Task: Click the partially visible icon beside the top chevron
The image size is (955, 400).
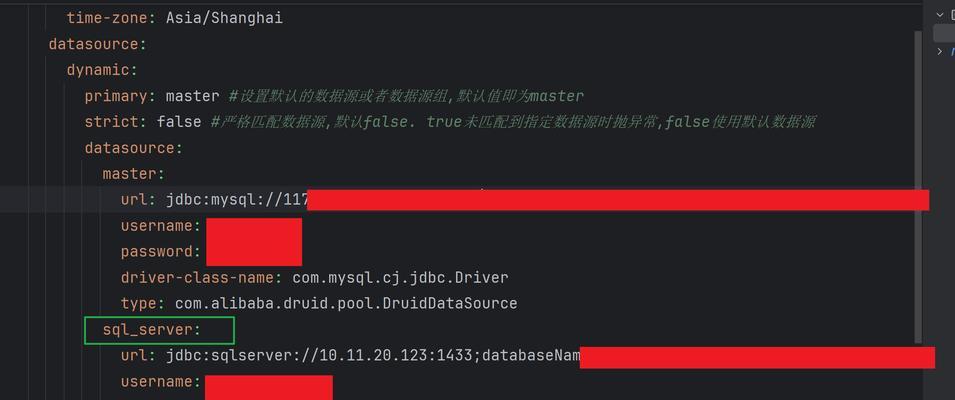Action: [x=952, y=16]
